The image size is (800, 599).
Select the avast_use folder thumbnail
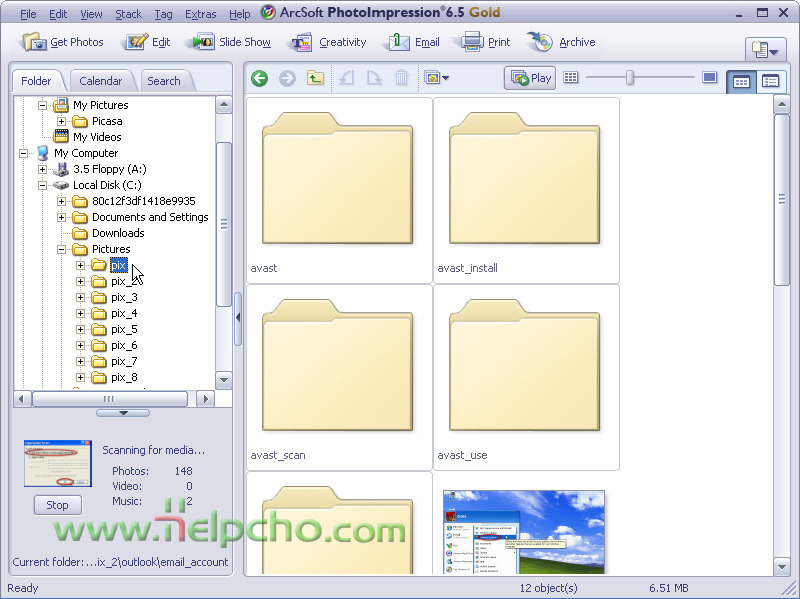526,378
